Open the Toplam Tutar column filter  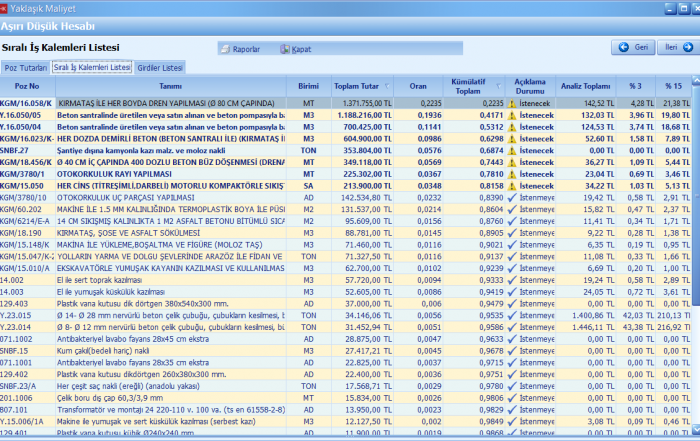(386, 86)
